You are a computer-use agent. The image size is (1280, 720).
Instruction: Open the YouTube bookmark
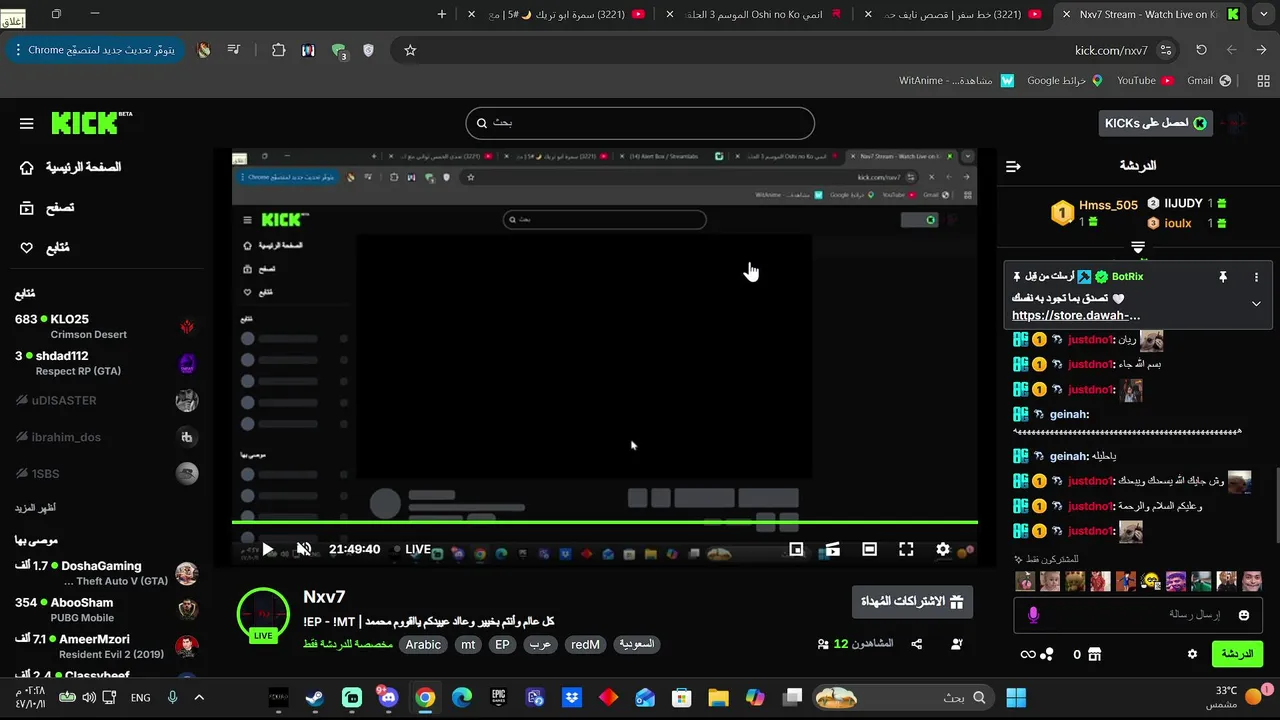(x=1143, y=80)
